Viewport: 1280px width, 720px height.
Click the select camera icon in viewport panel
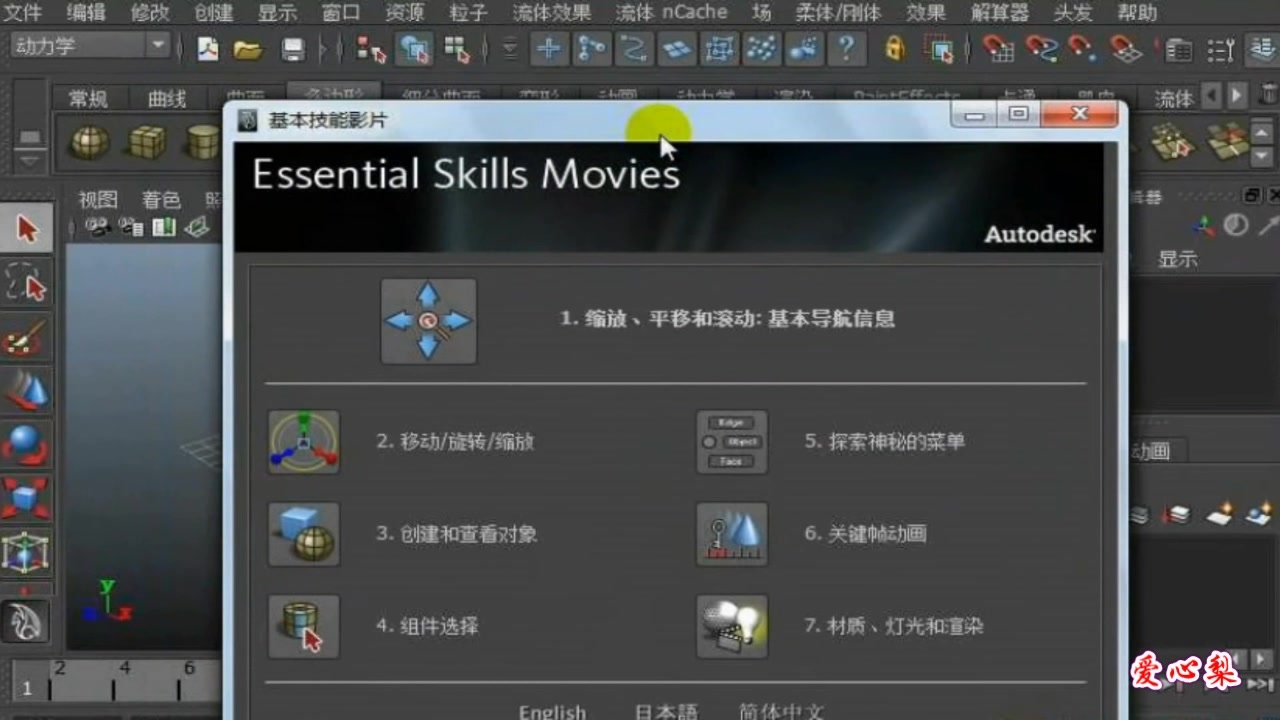tap(98, 228)
